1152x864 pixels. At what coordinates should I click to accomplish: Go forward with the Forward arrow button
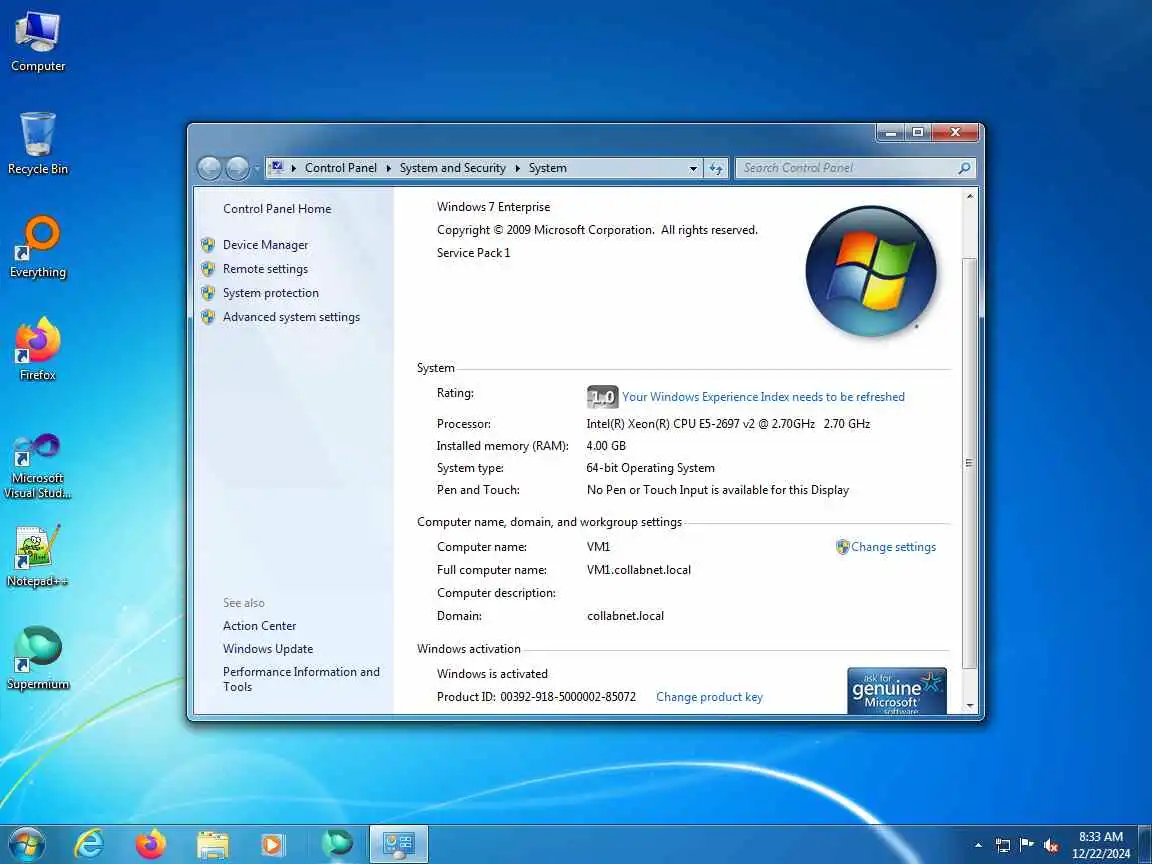pyautogui.click(x=237, y=169)
